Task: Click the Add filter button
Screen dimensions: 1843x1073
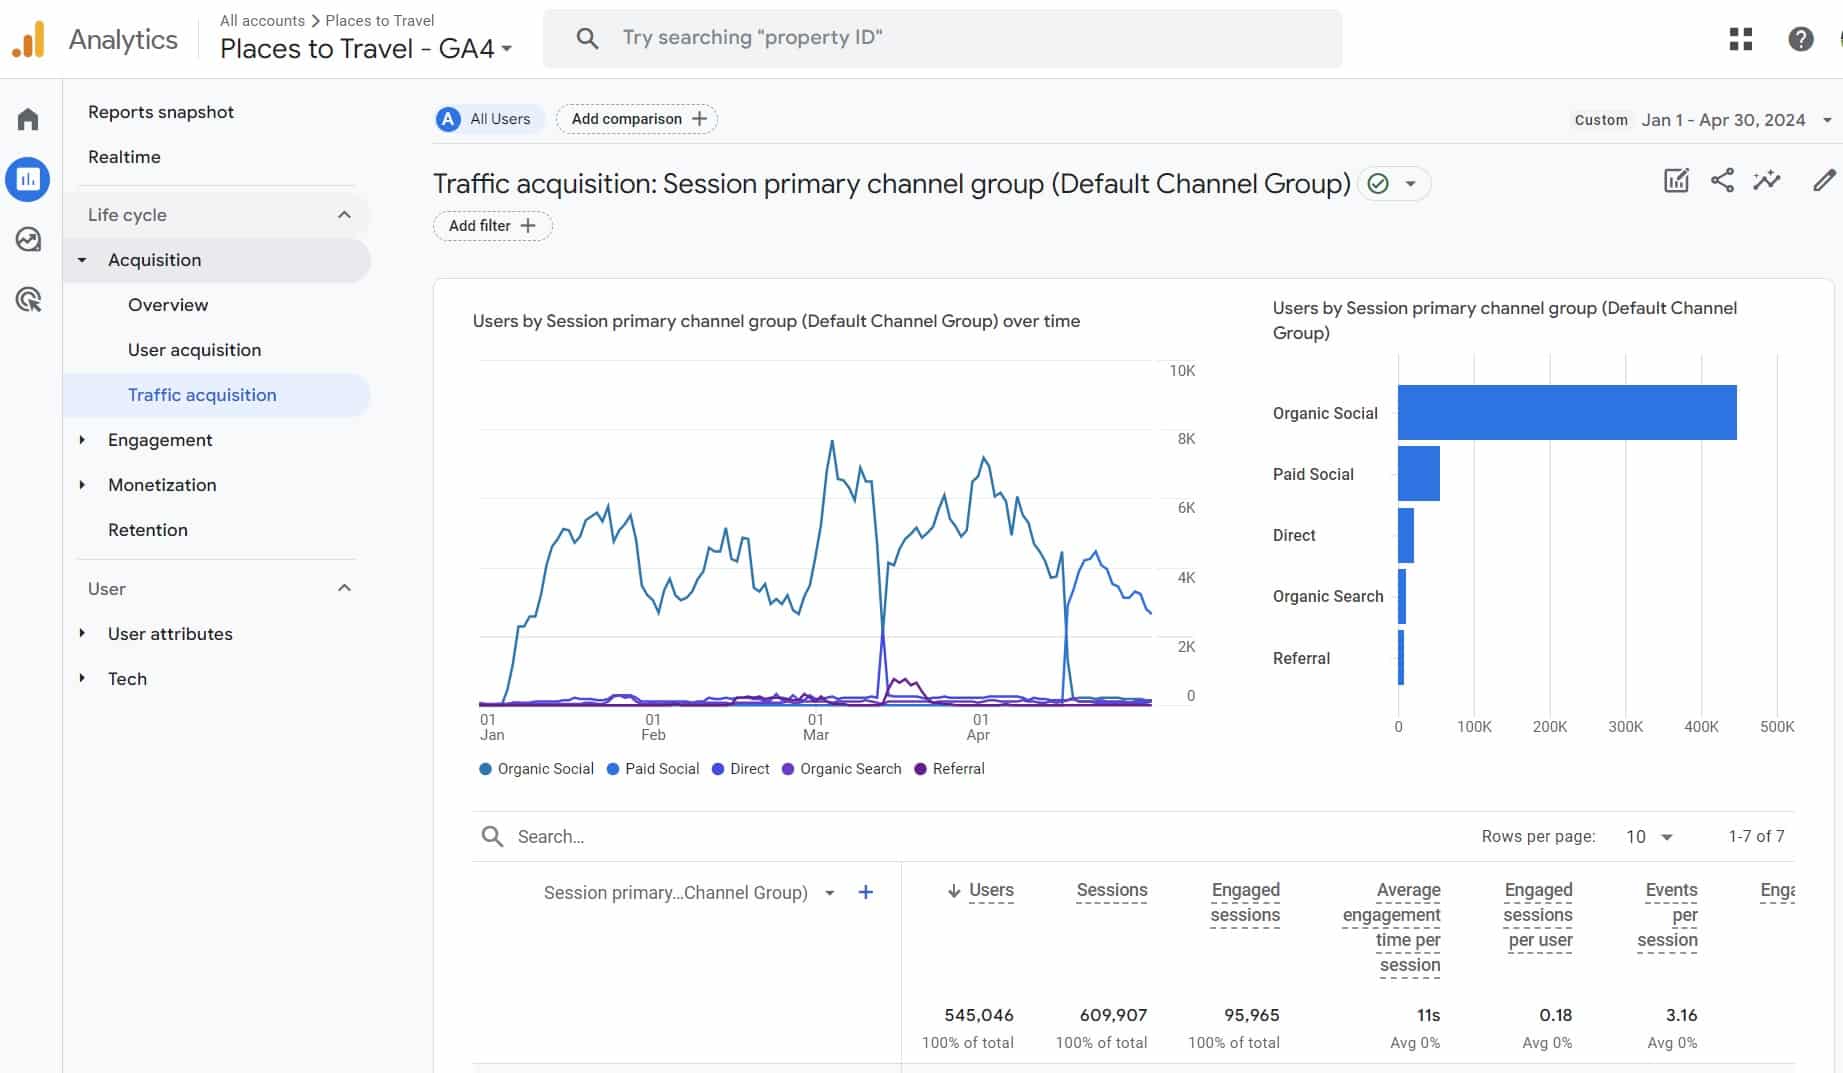Action: pyautogui.click(x=492, y=226)
